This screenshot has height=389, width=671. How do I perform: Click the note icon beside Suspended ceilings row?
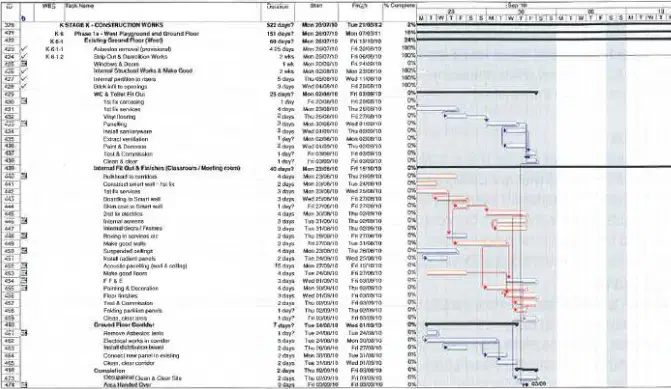24,251
